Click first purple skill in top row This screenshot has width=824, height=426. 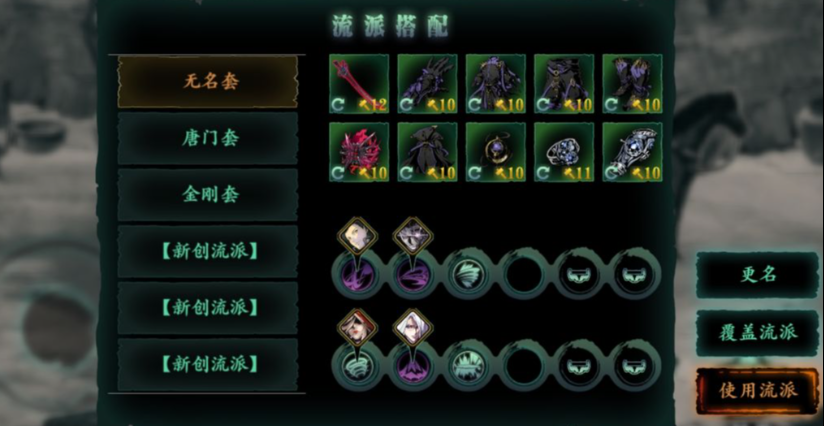point(357,274)
